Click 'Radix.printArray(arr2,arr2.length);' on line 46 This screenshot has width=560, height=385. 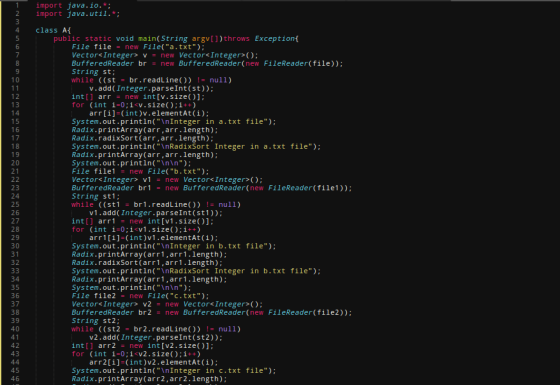149,379
